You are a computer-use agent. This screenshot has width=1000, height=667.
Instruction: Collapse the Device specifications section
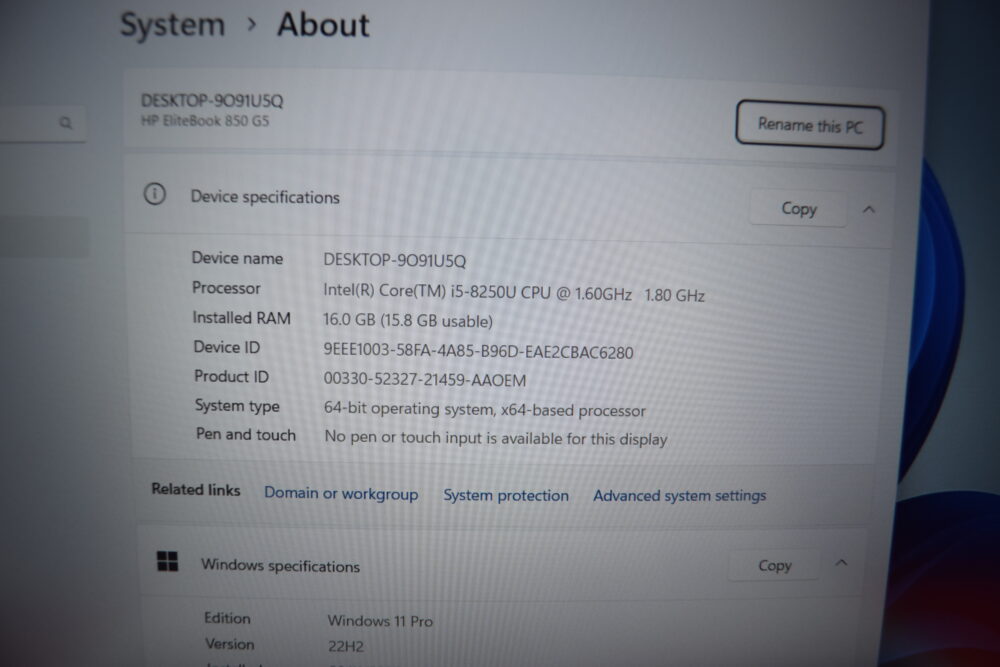(869, 209)
